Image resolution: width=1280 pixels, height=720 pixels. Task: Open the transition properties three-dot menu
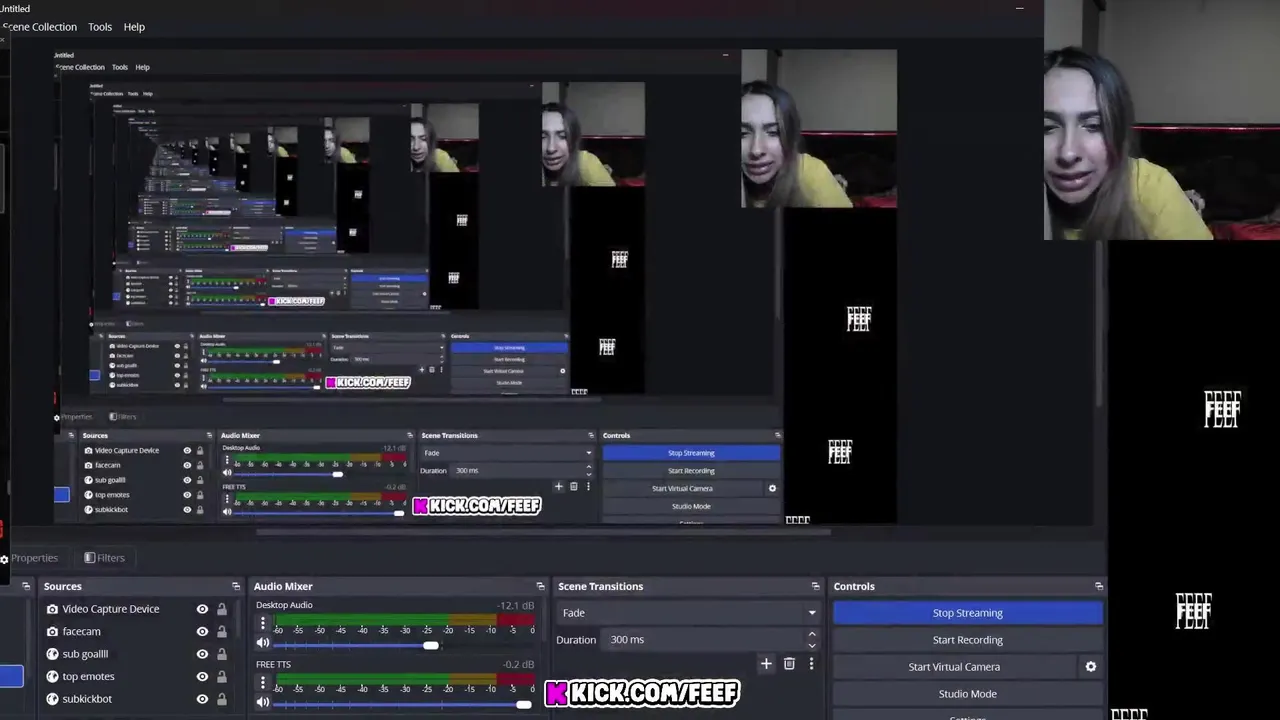pos(811,663)
